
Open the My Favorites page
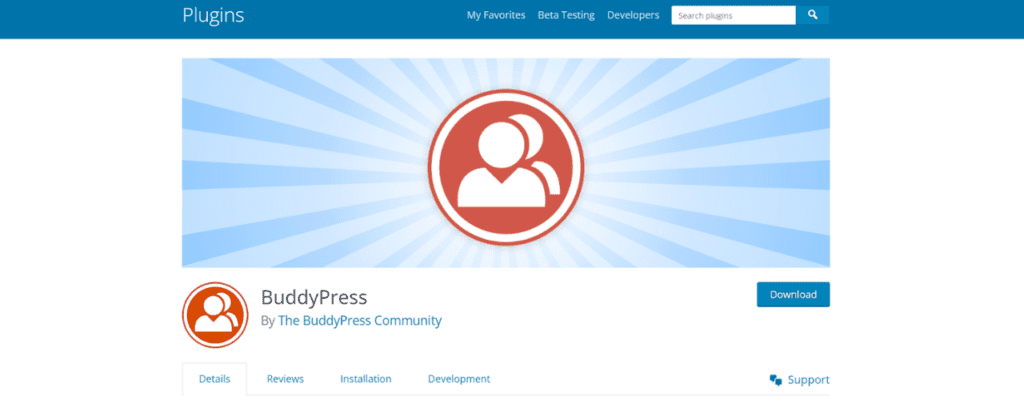(496, 15)
